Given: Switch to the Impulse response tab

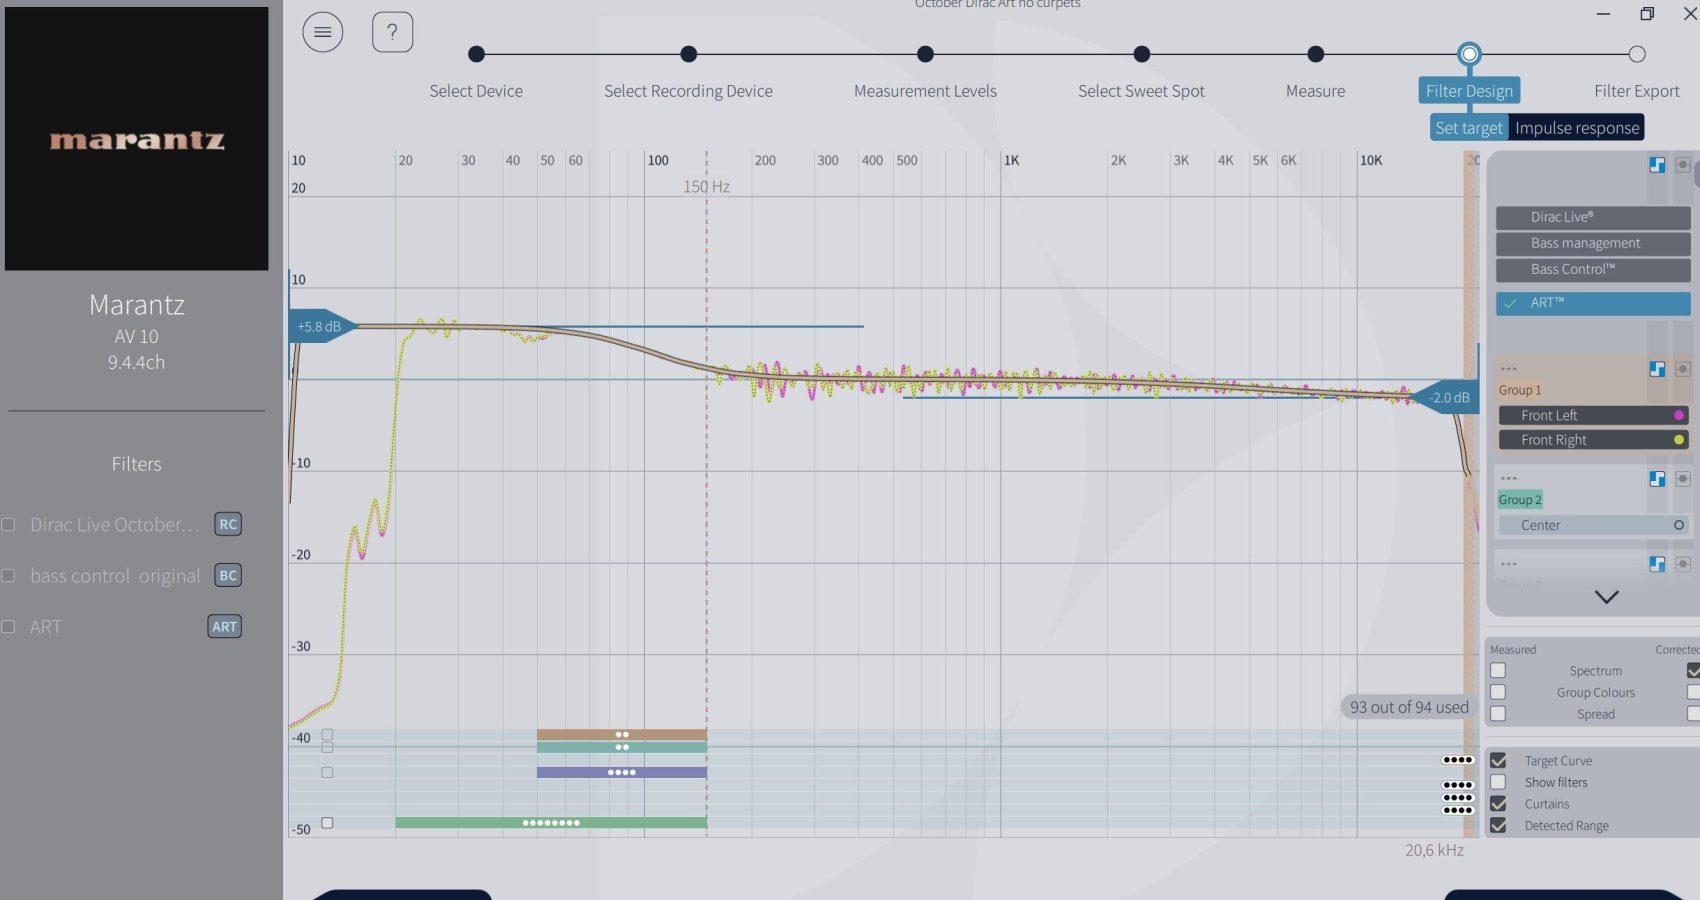Looking at the screenshot, I should (1576, 128).
